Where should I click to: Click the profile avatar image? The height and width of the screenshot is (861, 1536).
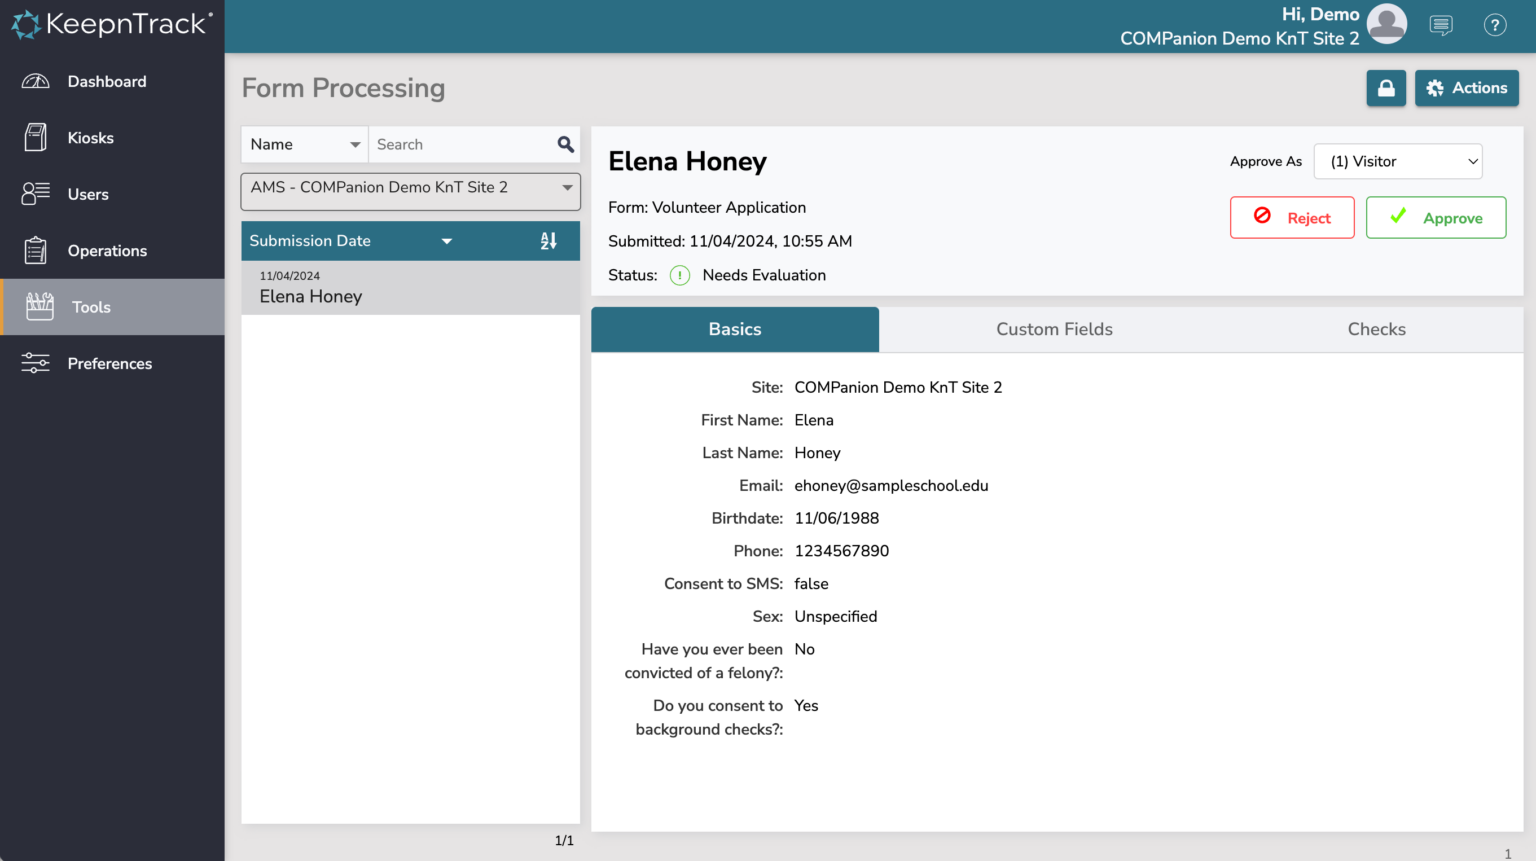[1387, 24]
